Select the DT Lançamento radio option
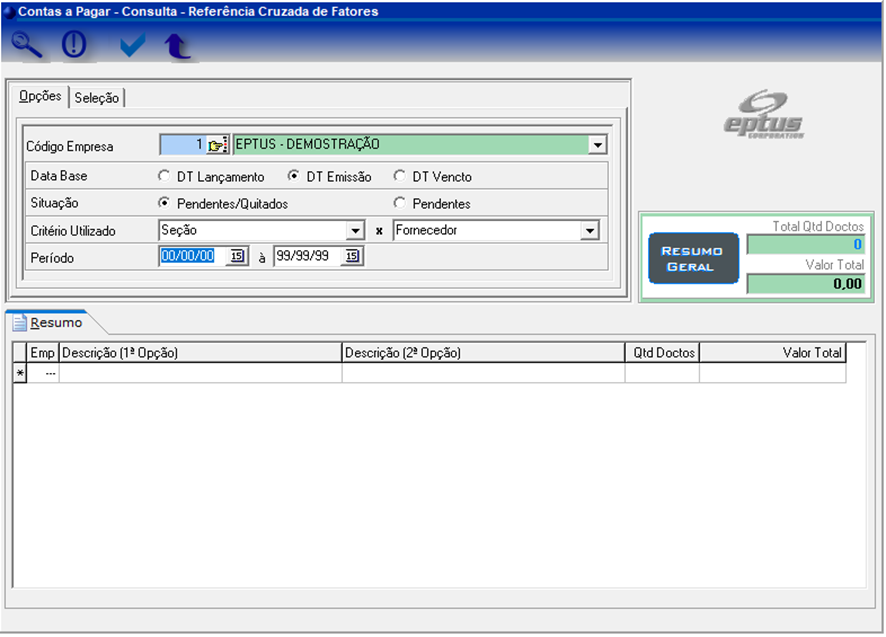This screenshot has width=886, height=637. pyautogui.click(x=164, y=177)
